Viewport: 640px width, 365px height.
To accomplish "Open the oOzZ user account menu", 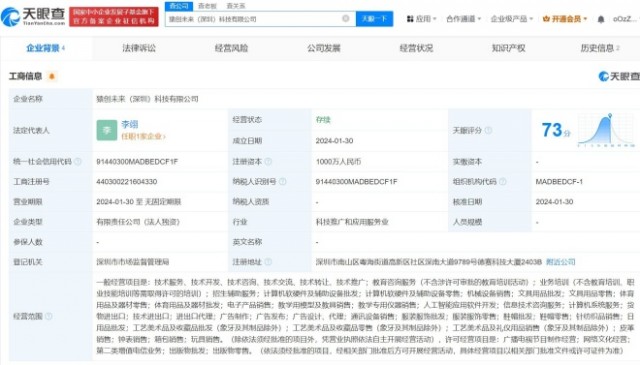I will click(624, 19).
